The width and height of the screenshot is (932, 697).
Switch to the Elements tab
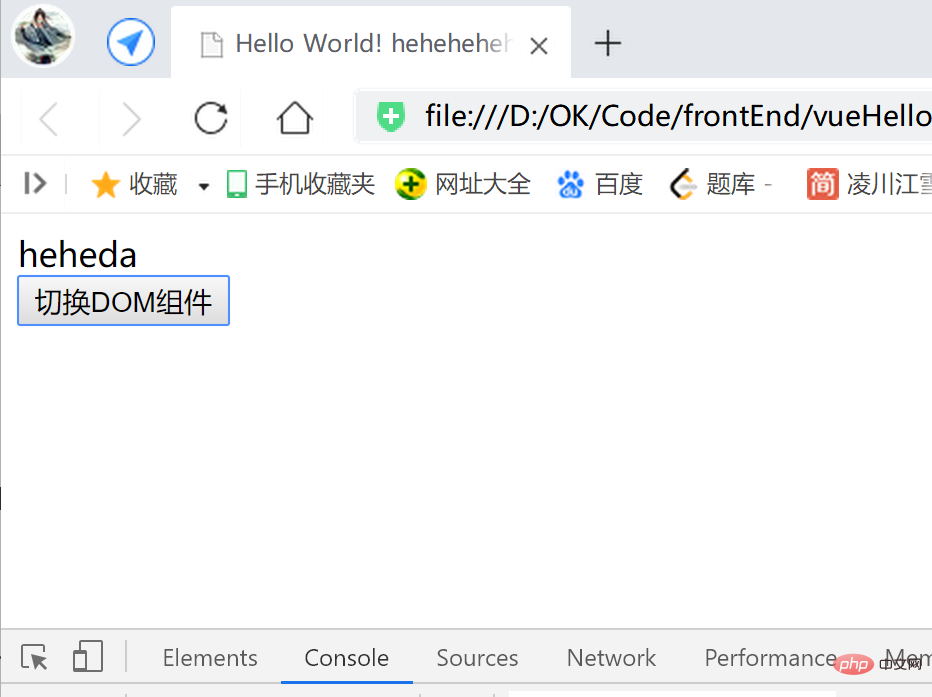tap(210, 658)
